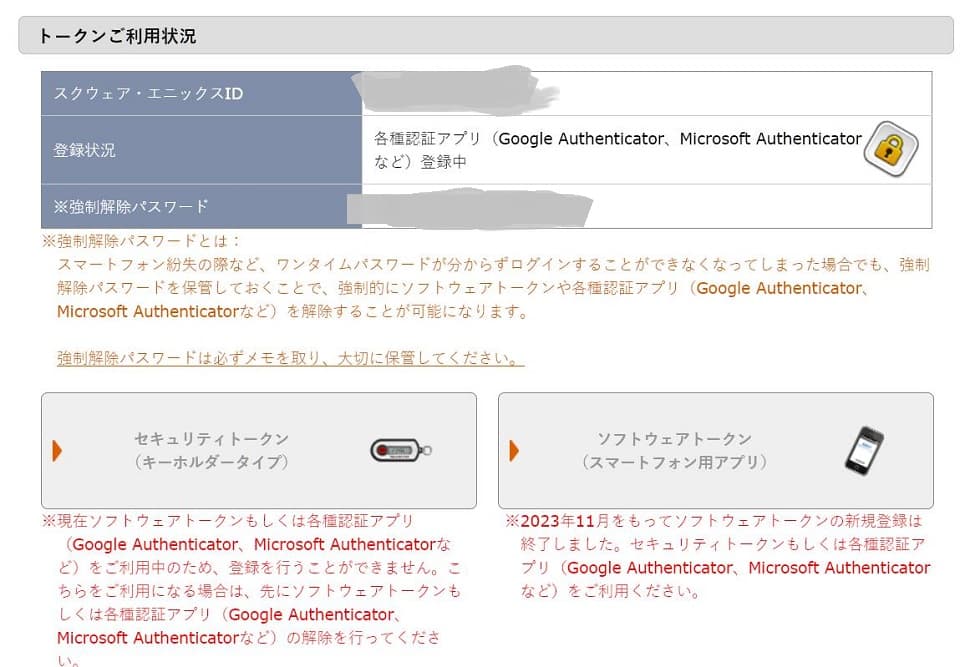Click the redacted Square Enix ID value
The image size is (960, 667).
[x=456, y=91]
